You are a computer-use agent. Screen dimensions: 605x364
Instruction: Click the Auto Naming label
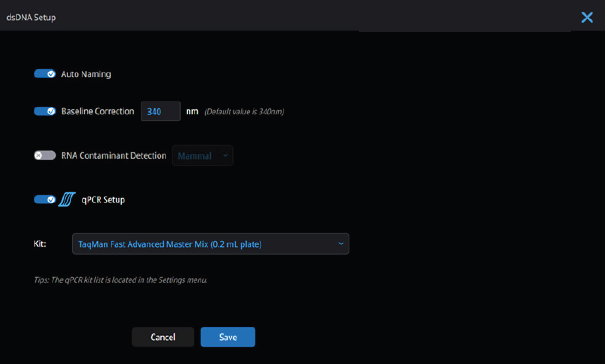tap(86, 74)
